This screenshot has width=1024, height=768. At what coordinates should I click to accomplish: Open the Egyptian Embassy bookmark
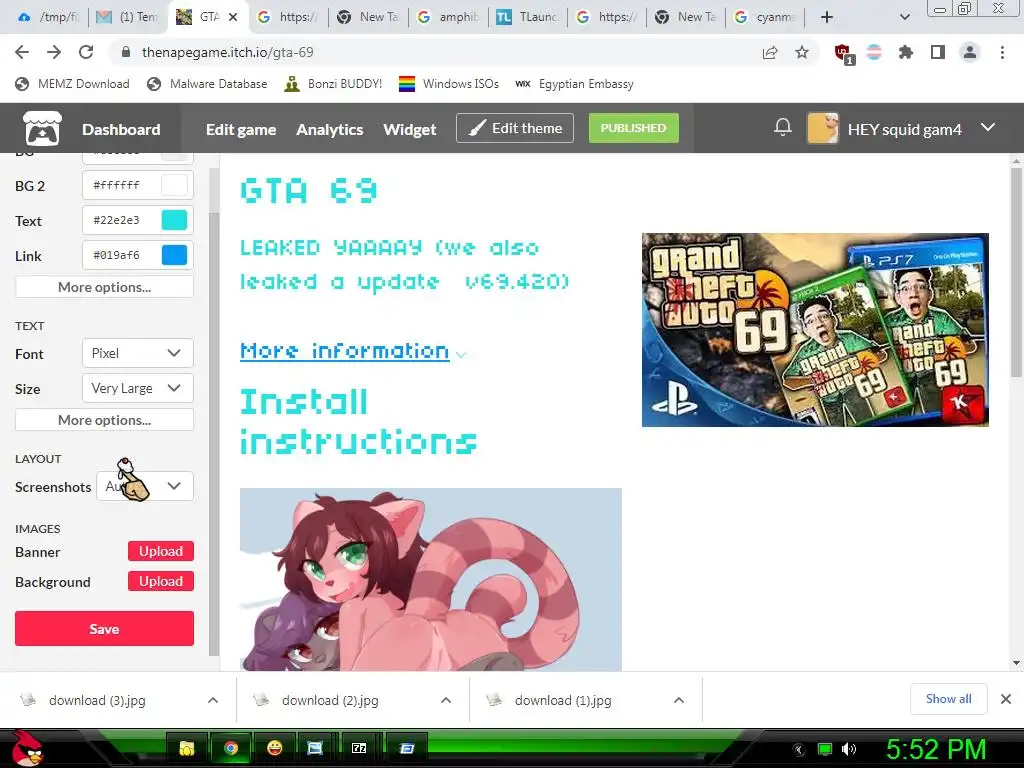(x=575, y=84)
